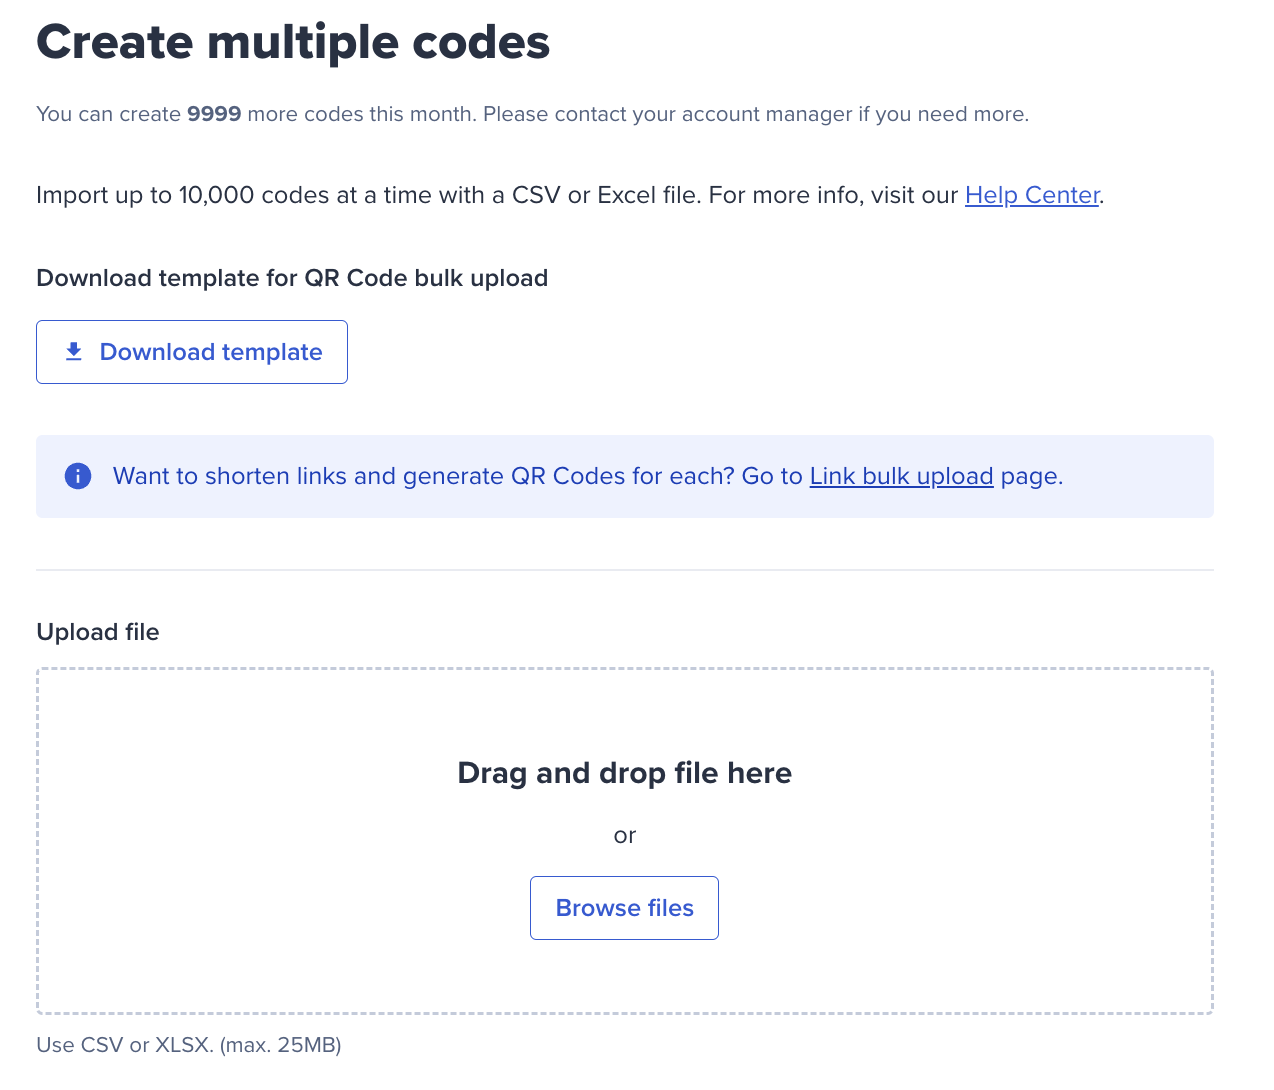Click the Upload file section label
This screenshot has height=1090, width=1274.
[98, 632]
